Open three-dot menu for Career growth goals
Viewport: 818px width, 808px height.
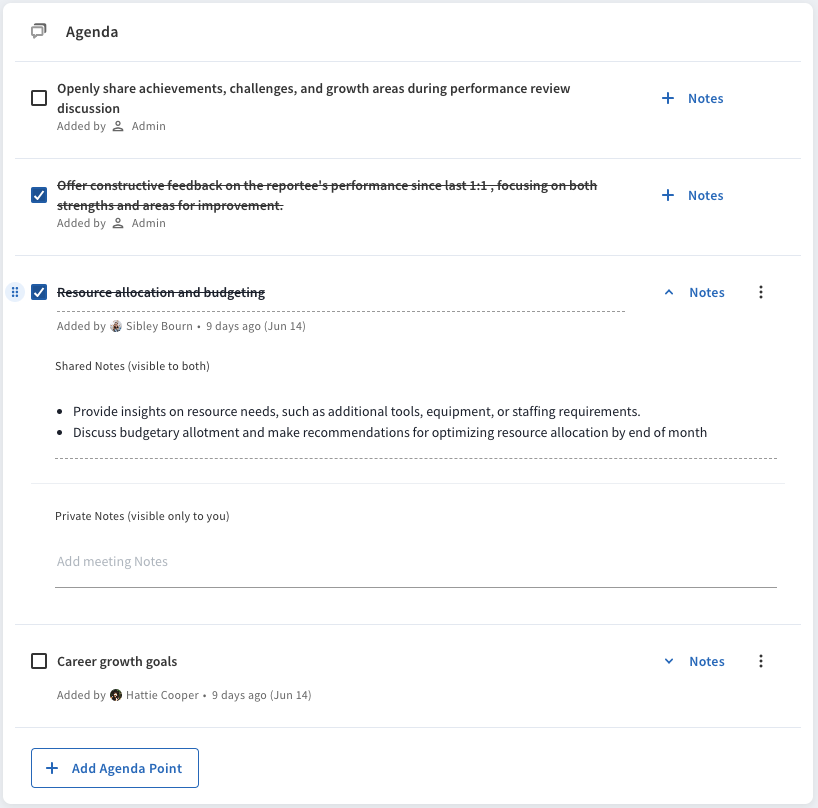[x=761, y=661]
